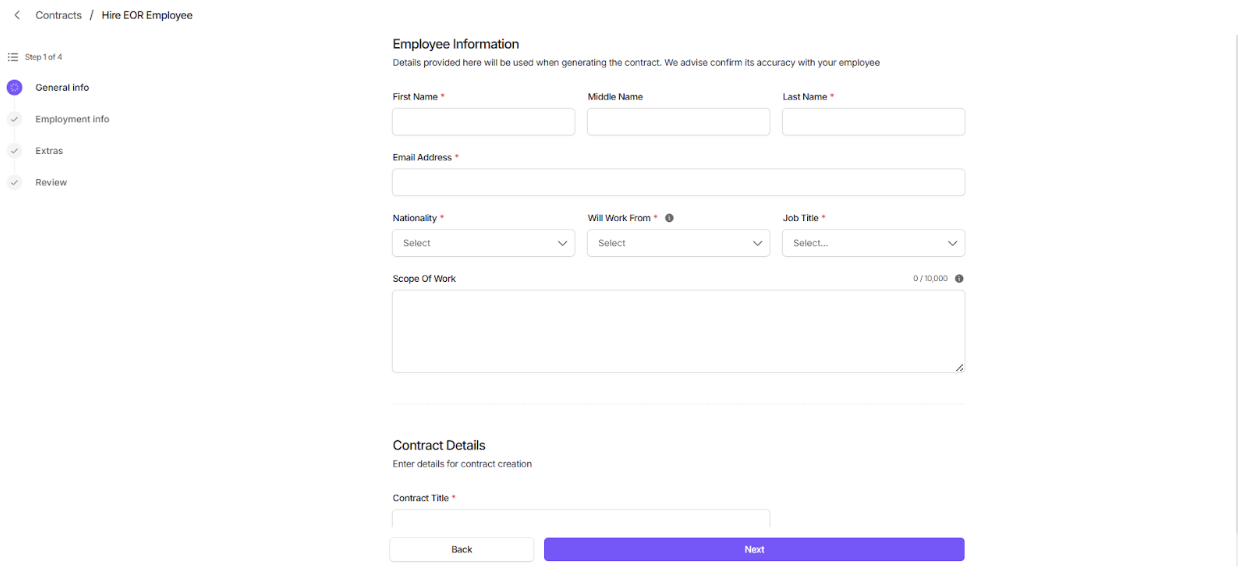
Task: Open the Job Title select menu
Action: (x=873, y=243)
